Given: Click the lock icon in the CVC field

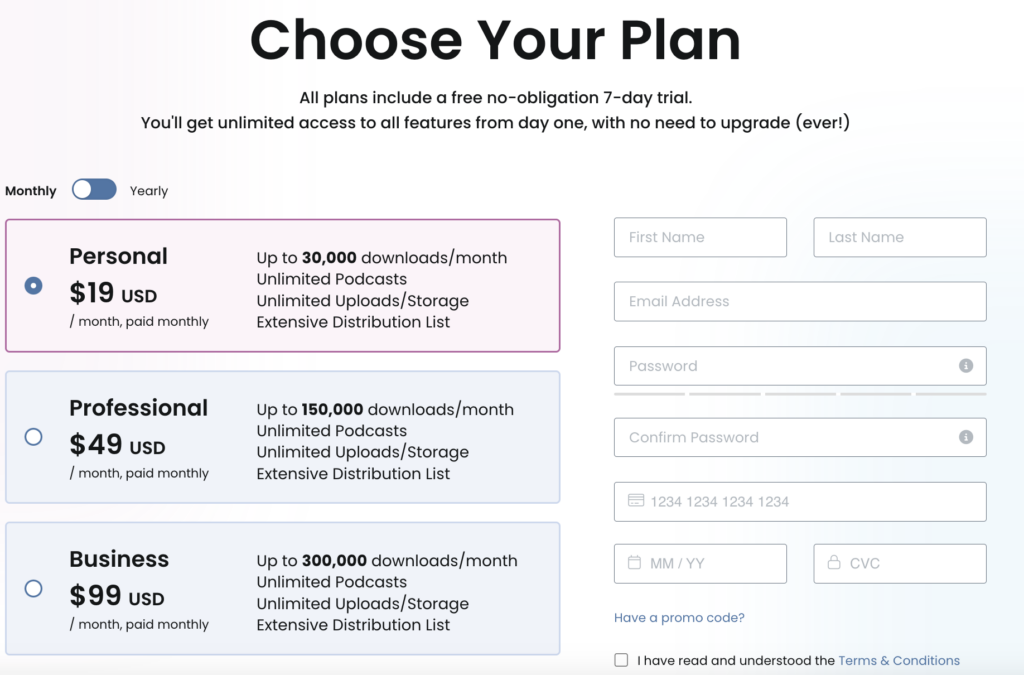Looking at the screenshot, I should click(834, 563).
